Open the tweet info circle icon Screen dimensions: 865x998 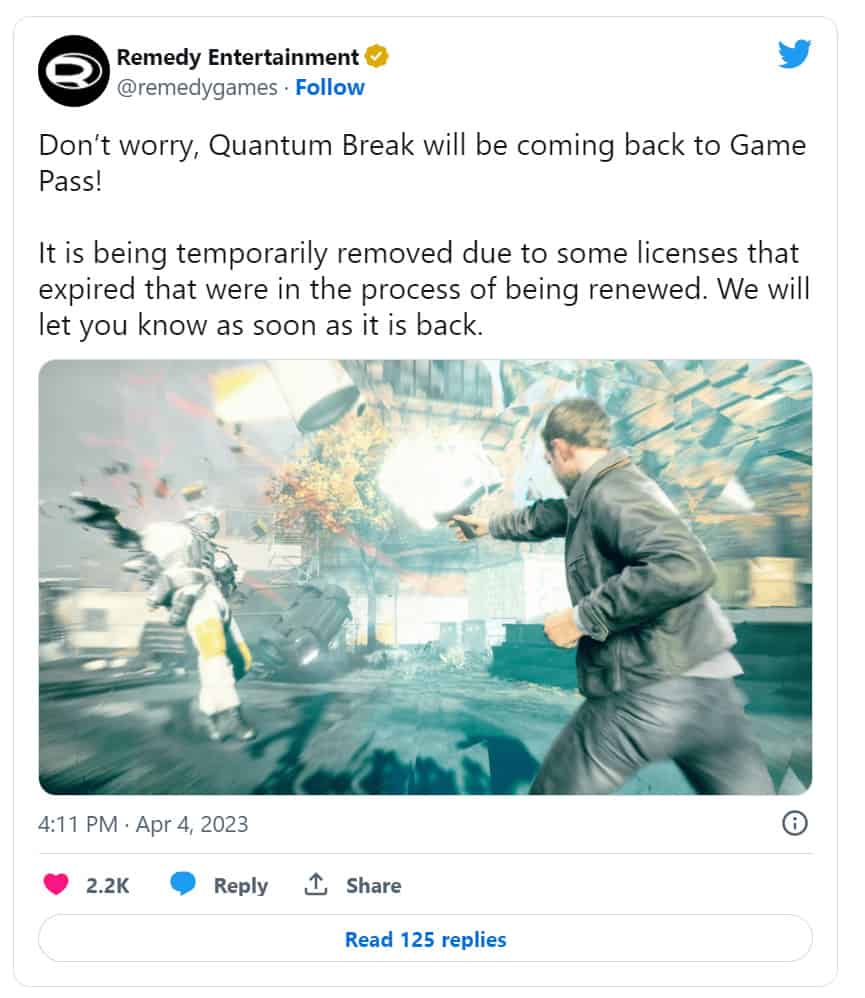click(794, 823)
